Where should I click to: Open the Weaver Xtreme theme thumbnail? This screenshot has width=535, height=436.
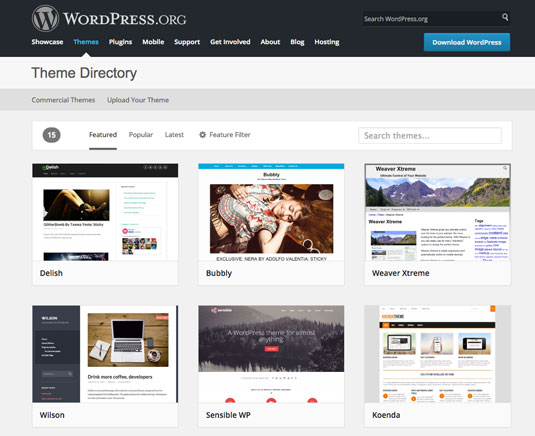438,212
